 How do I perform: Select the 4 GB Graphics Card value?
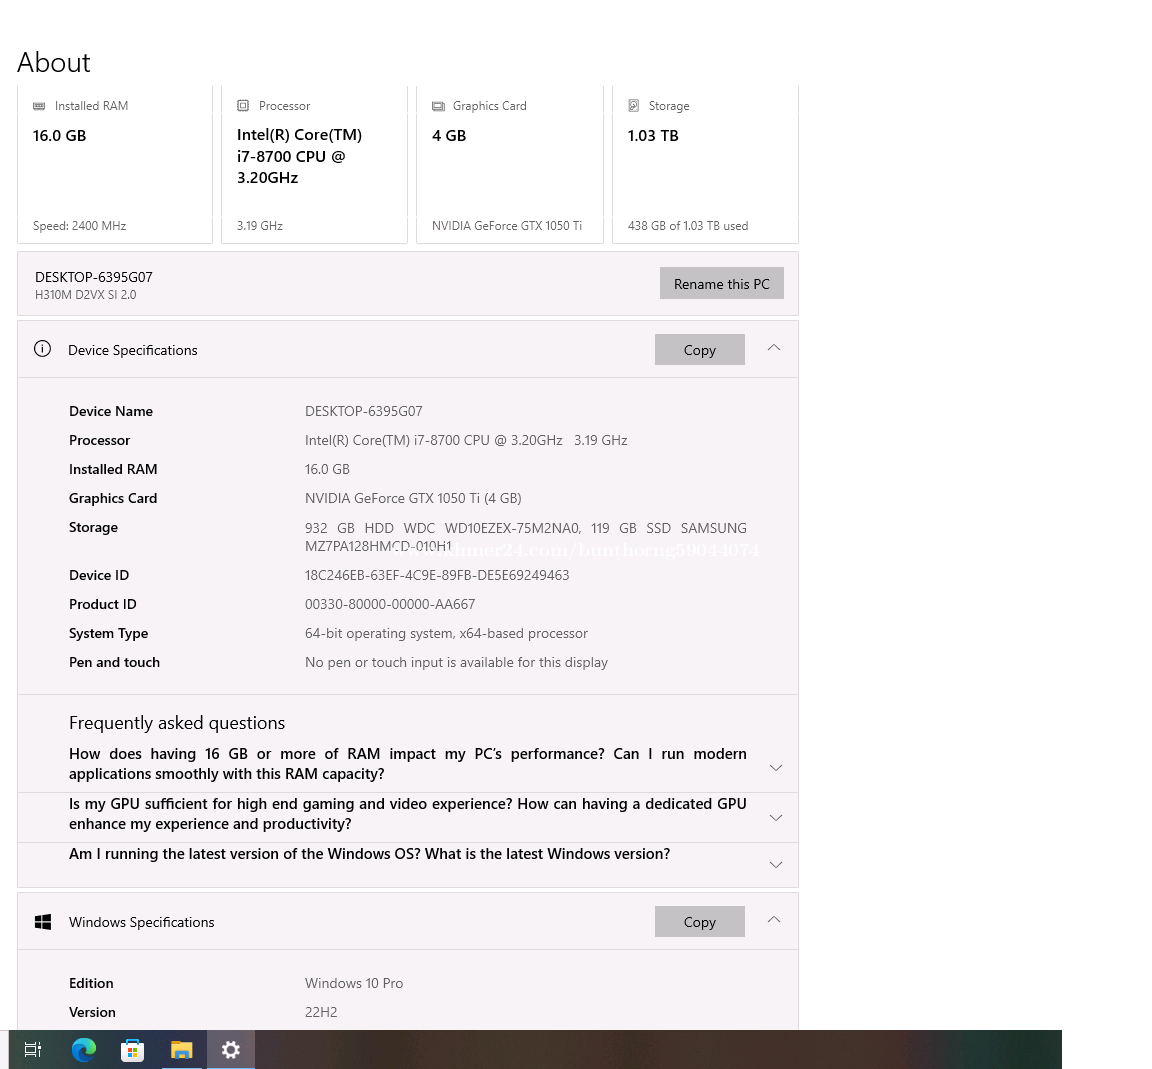pos(449,136)
